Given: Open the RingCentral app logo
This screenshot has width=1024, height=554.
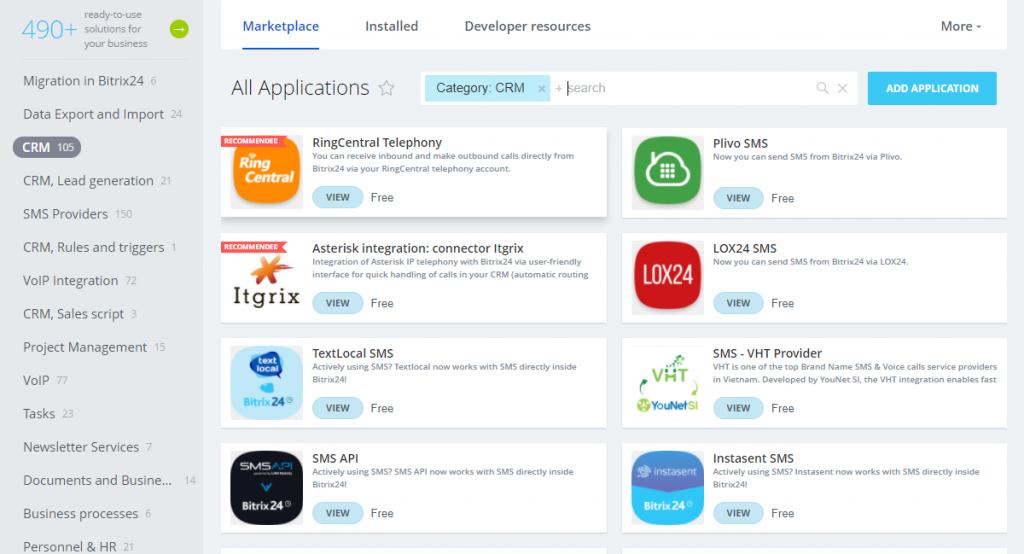Looking at the screenshot, I should (266, 171).
